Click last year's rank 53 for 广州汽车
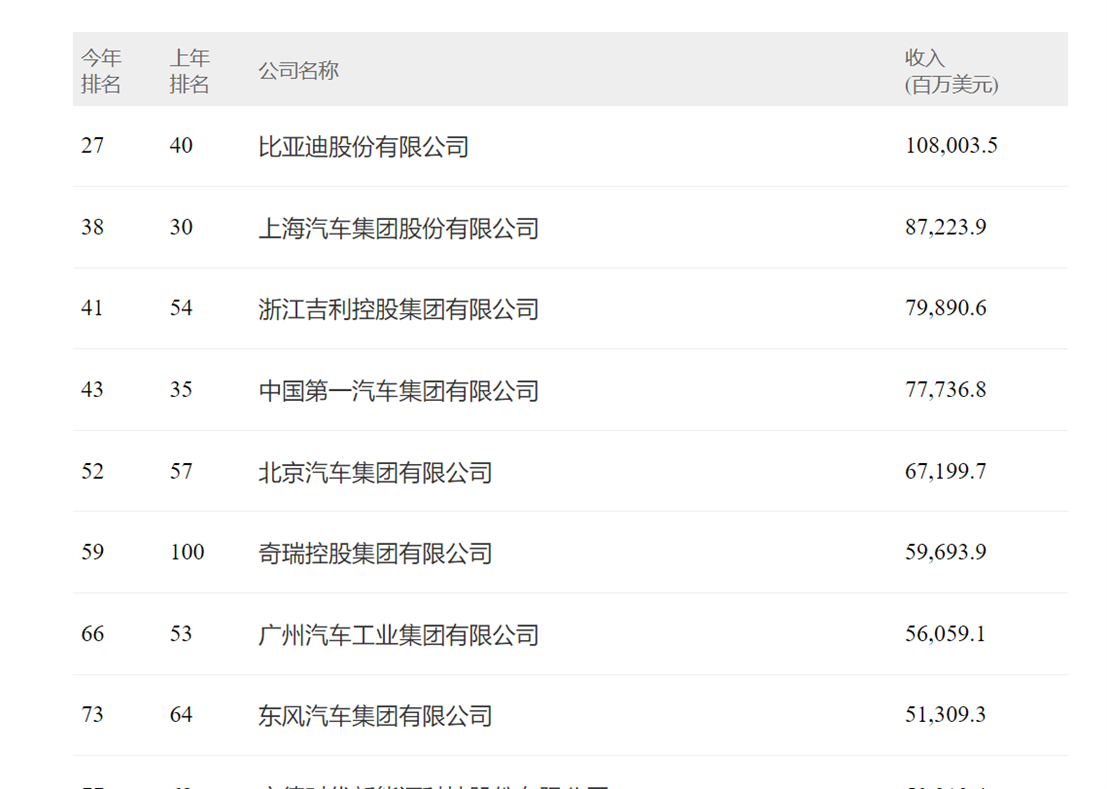The width and height of the screenshot is (1107, 789). (x=181, y=634)
